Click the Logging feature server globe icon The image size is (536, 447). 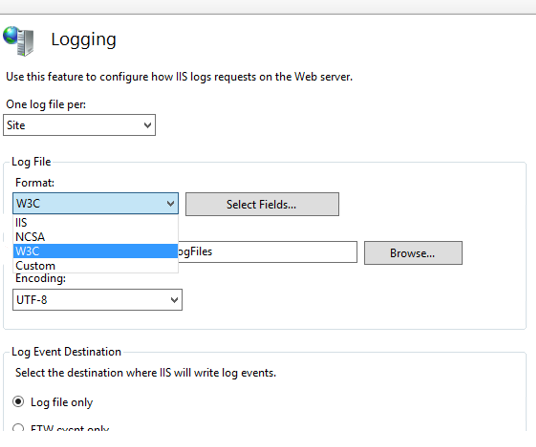[19, 41]
